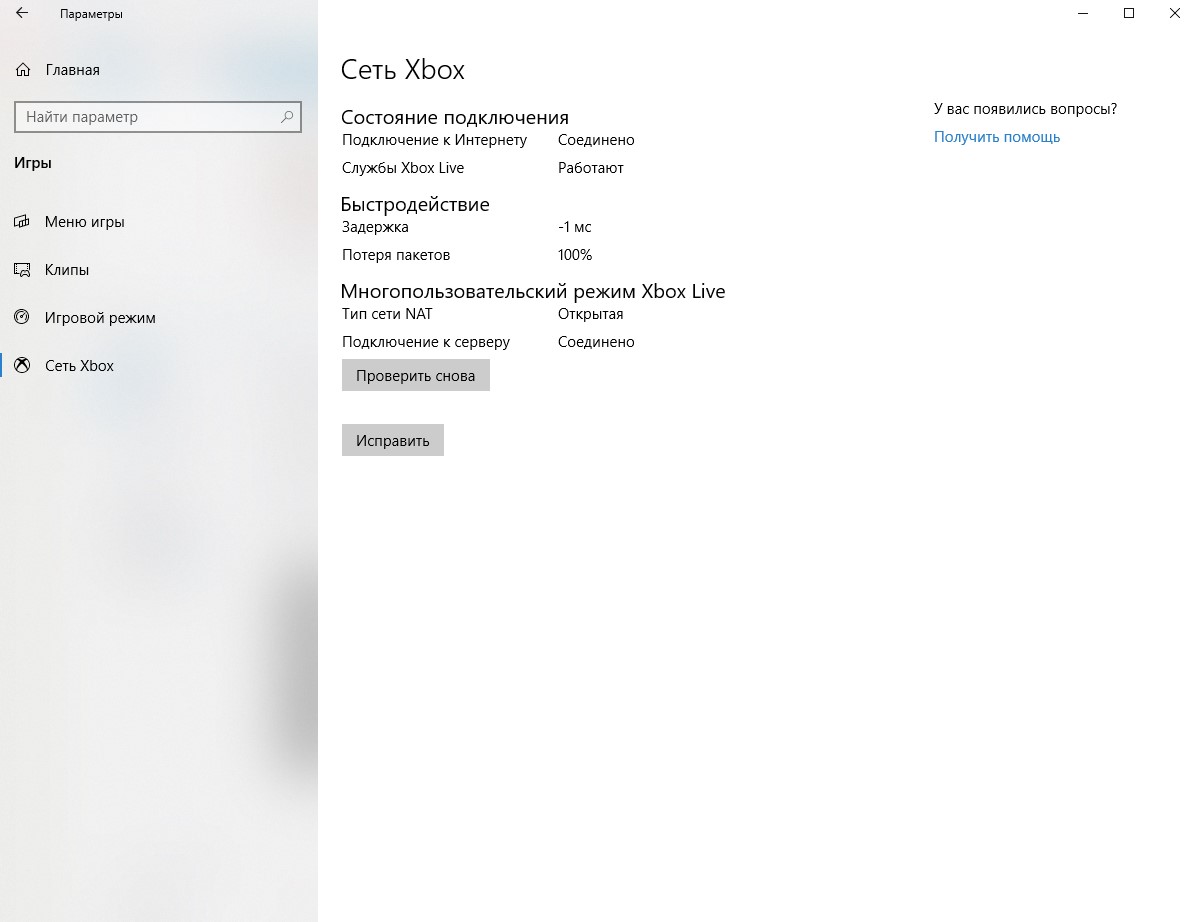Open the 'Получить помощь' link

tap(996, 137)
